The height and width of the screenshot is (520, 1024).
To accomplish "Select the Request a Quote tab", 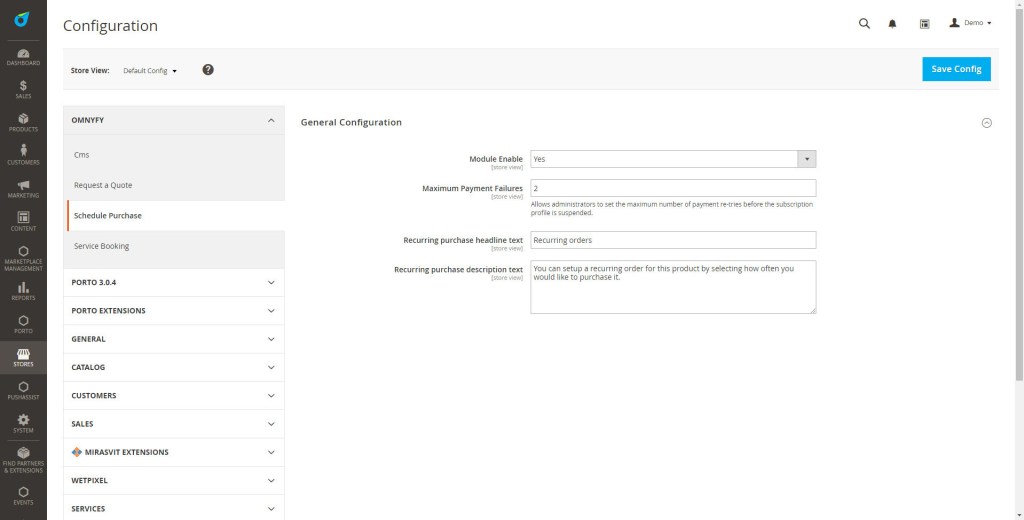I will tap(103, 185).
